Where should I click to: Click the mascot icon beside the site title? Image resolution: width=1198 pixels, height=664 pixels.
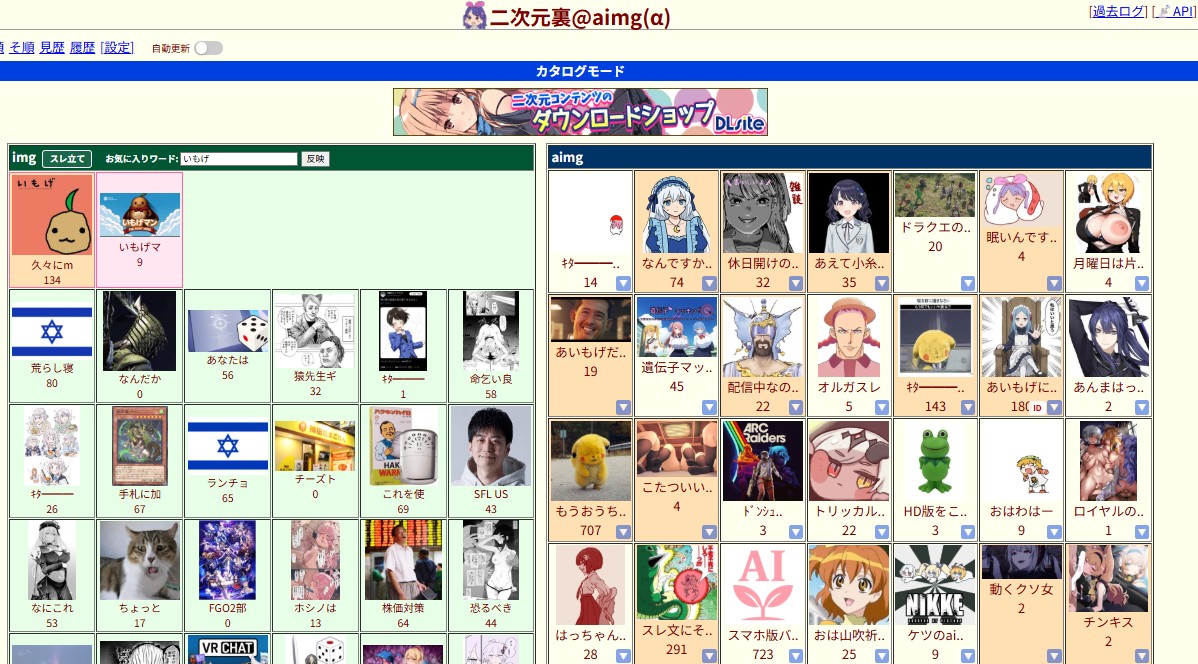[x=475, y=16]
